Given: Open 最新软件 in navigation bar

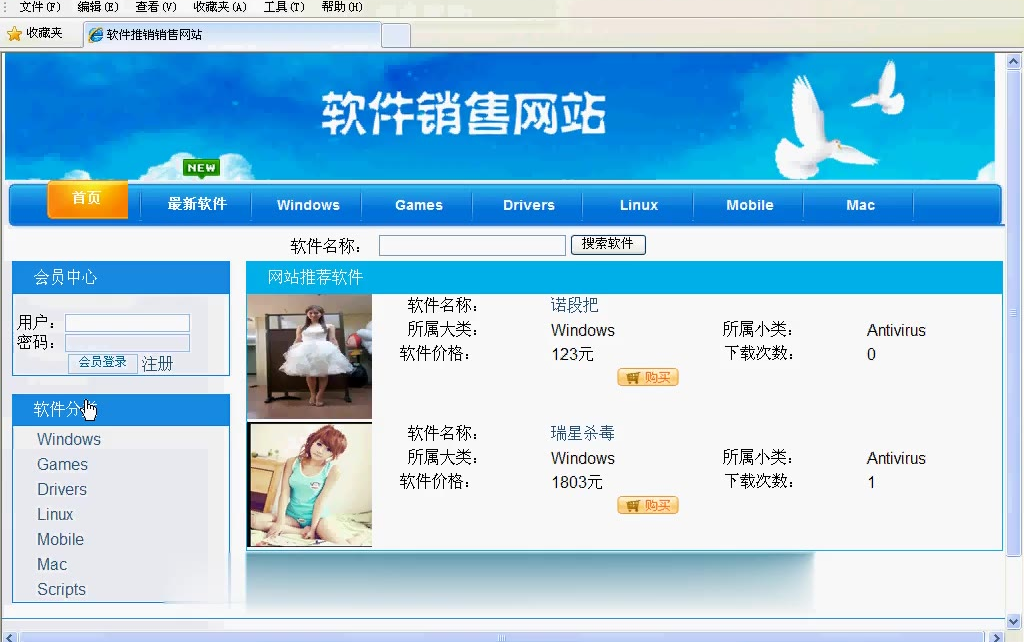Looking at the screenshot, I should [x=197, y=204].
